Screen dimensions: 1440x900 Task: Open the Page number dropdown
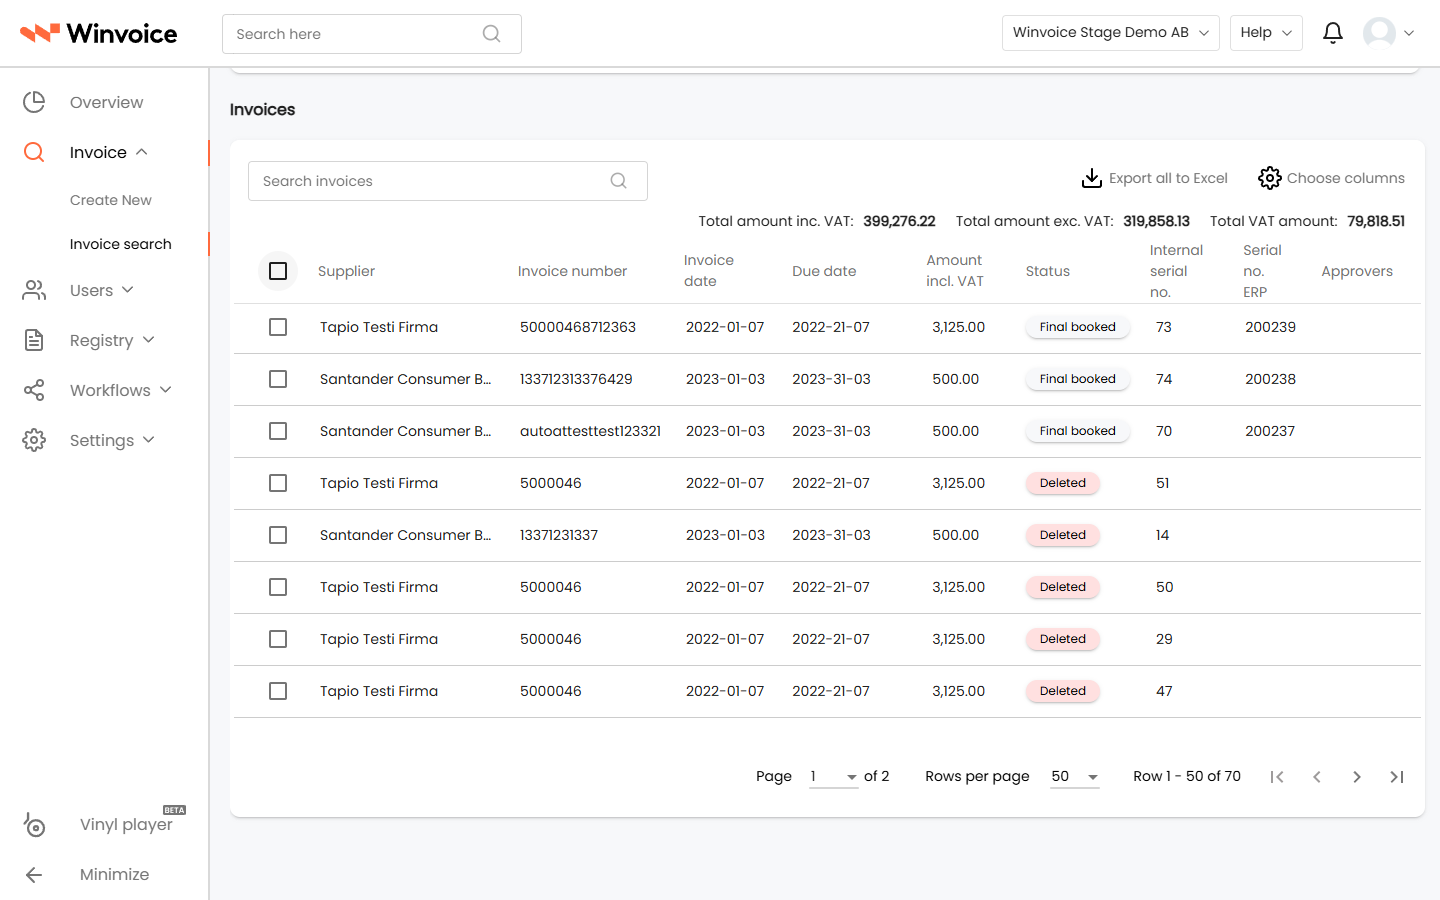tap(833, 777)
